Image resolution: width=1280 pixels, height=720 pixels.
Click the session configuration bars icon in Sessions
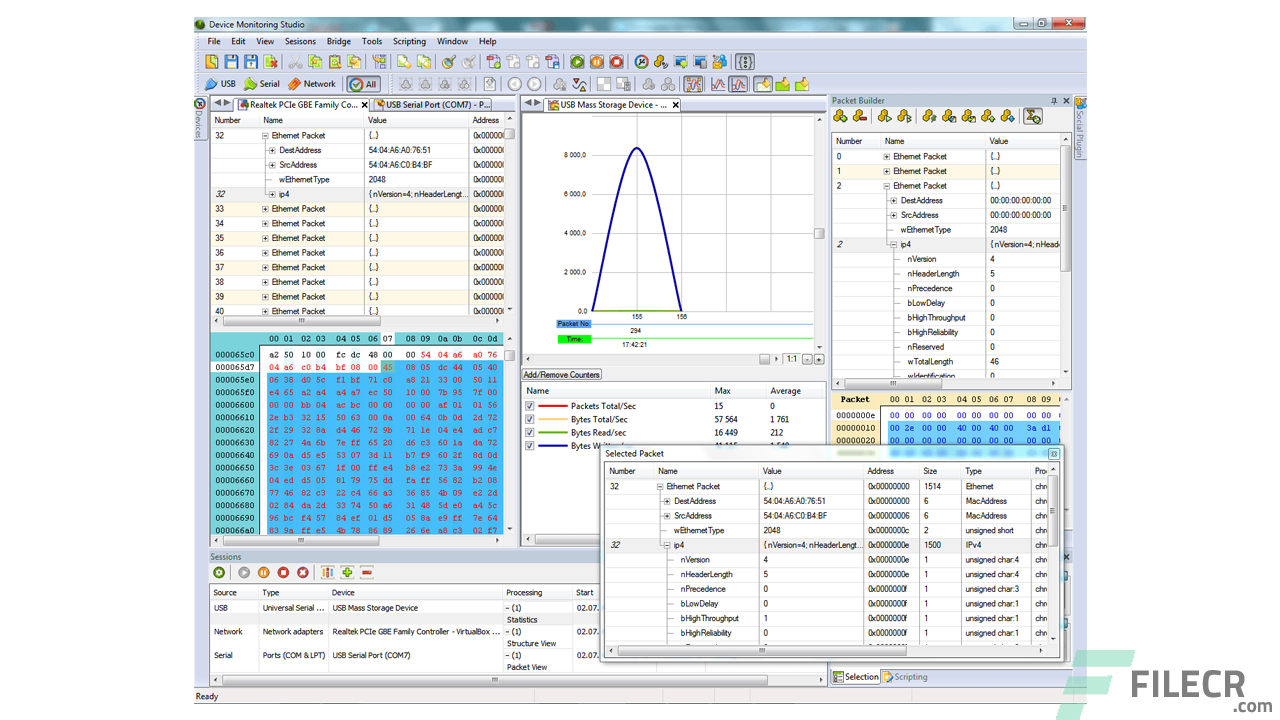327,572
